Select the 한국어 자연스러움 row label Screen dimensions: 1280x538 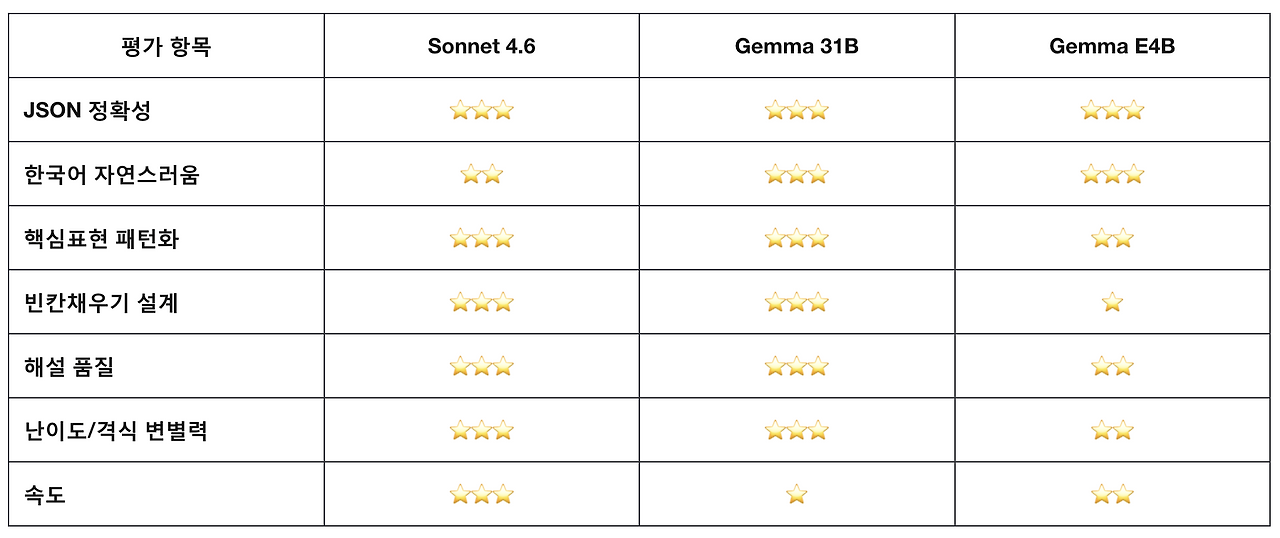coord(112,174)
